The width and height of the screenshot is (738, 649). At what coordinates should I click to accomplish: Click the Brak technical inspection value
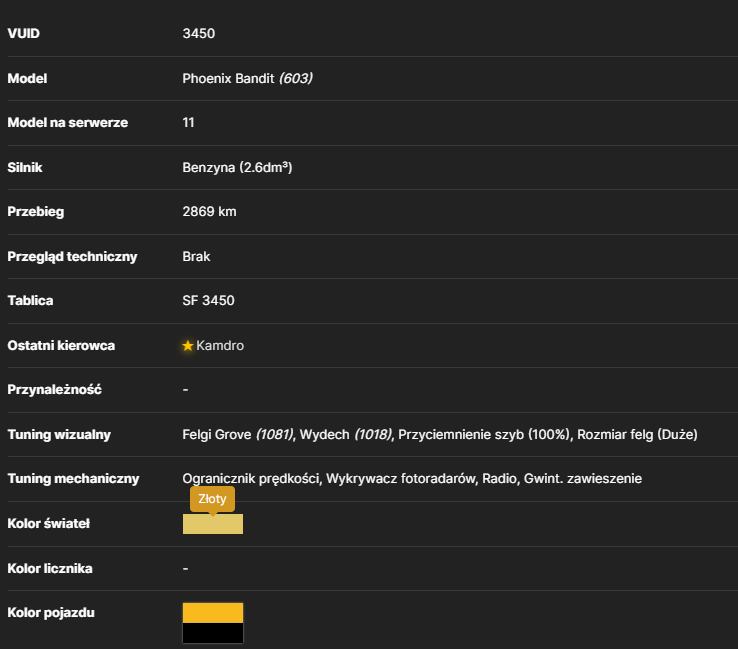[196, 256]
